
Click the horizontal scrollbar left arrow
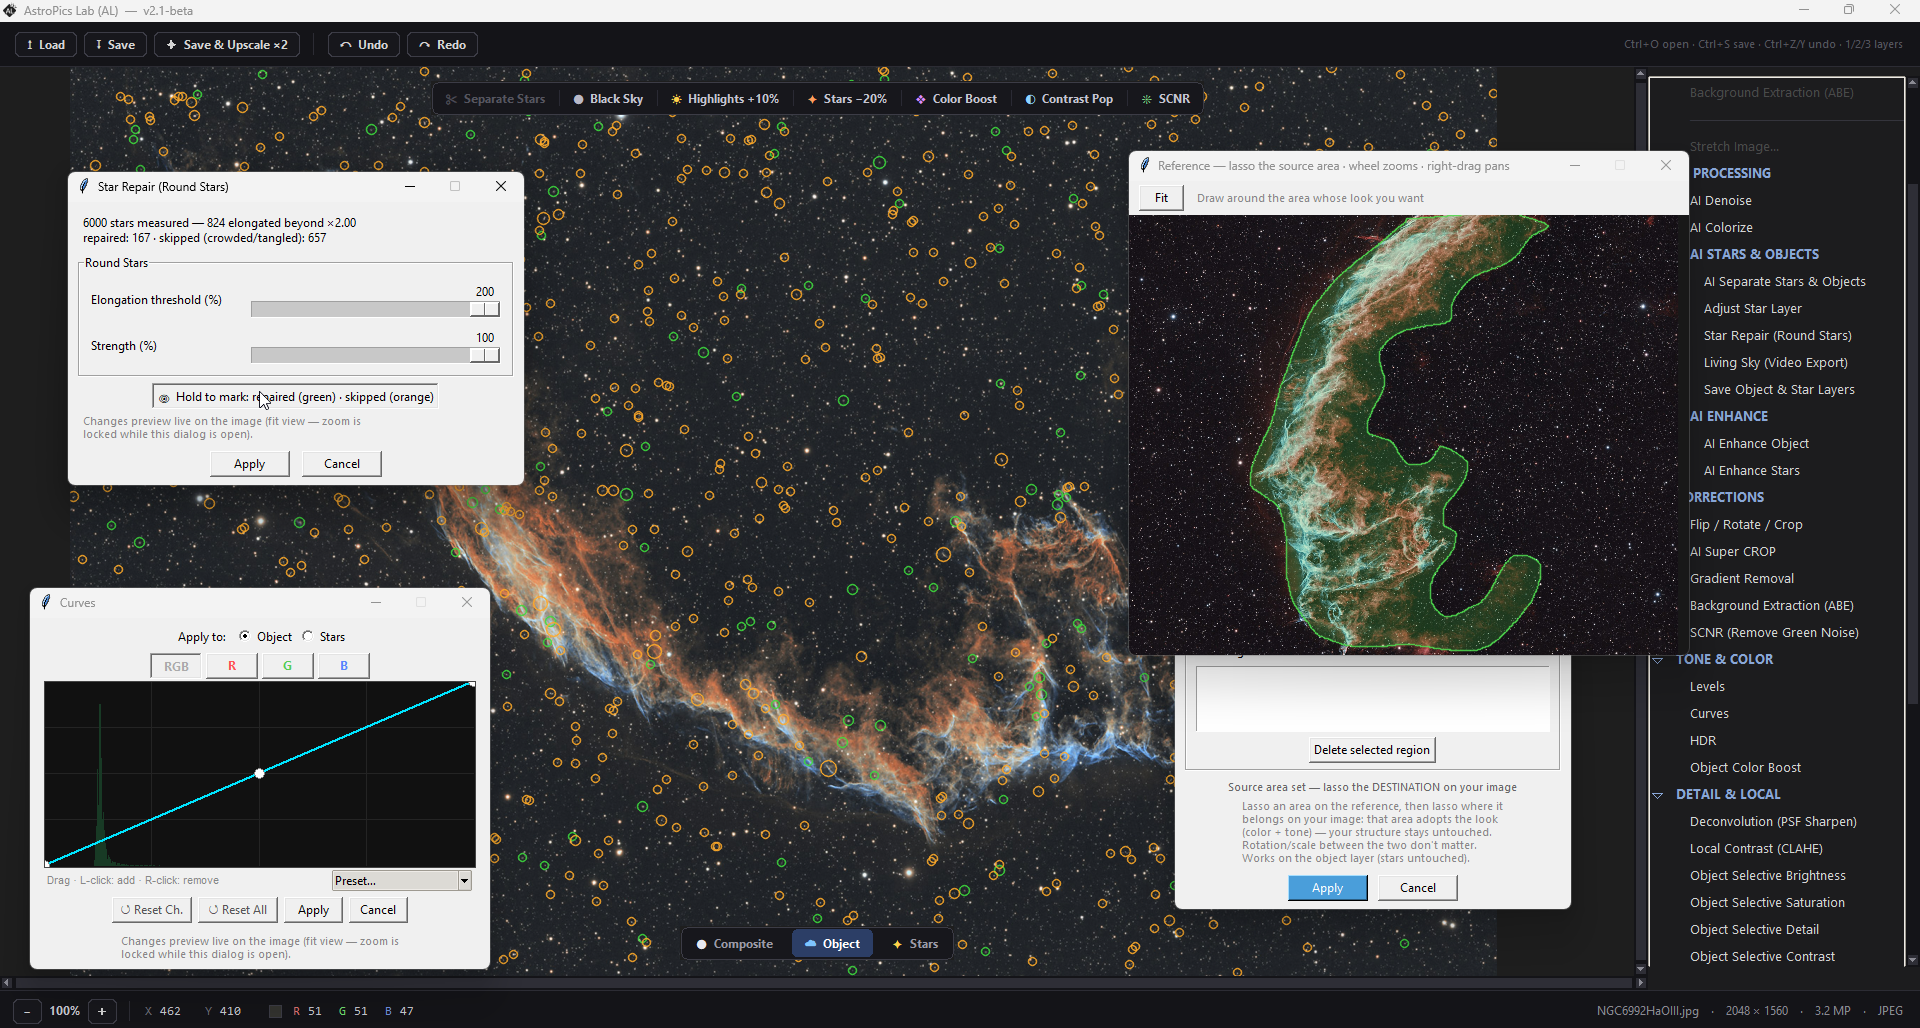tap(7, 983)
